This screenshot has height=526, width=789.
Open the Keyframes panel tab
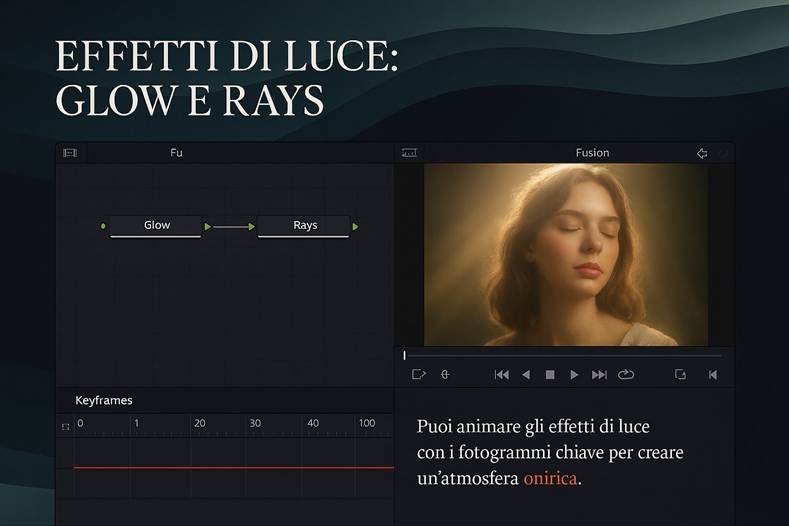(x=104, y=400)
